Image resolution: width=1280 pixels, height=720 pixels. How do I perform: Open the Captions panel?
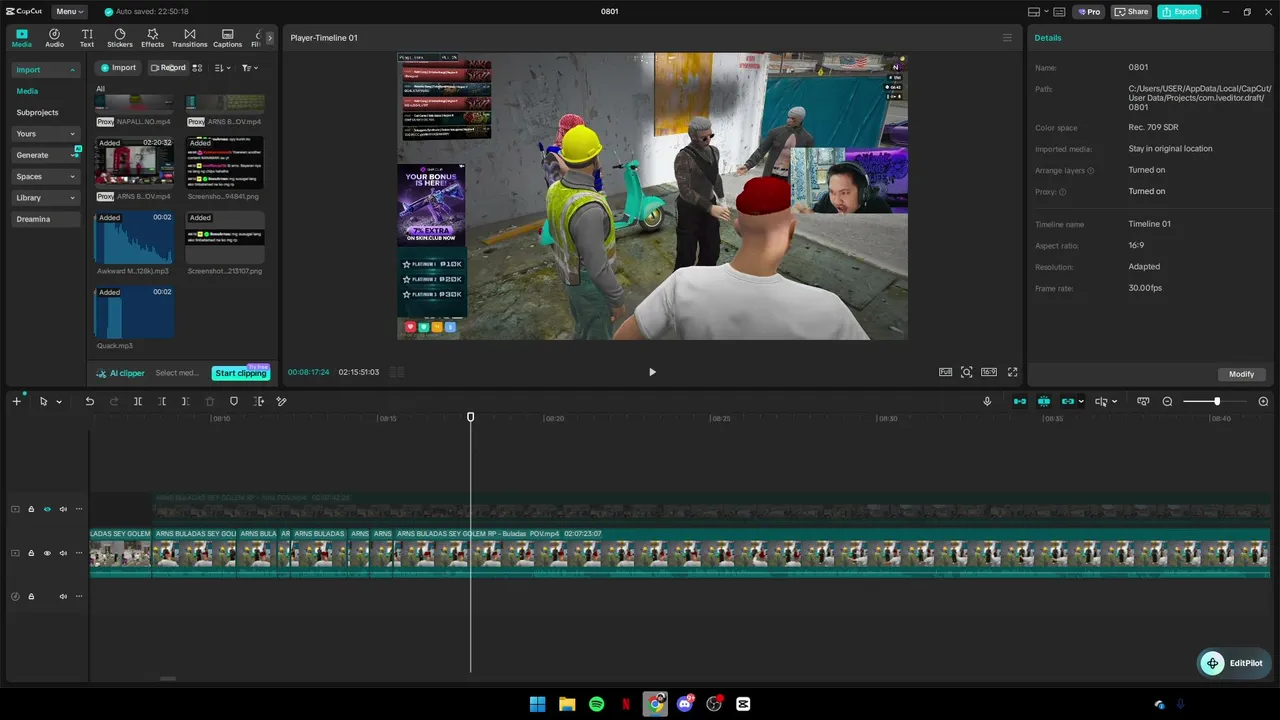227,38
